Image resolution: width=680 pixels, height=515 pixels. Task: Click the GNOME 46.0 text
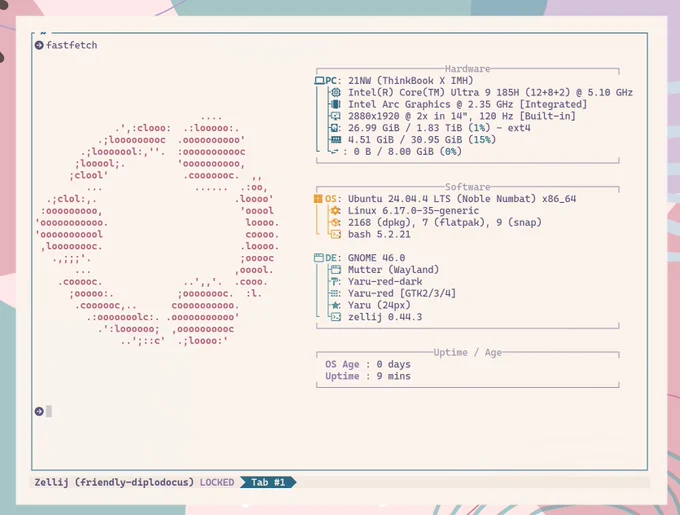tap(376, 258)
